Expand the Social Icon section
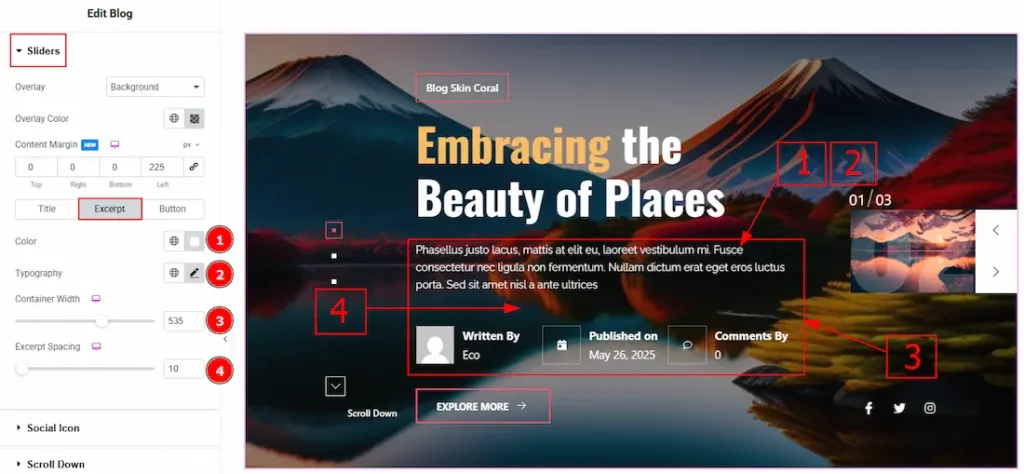The image size is (1024, 474). click(53, 428)
